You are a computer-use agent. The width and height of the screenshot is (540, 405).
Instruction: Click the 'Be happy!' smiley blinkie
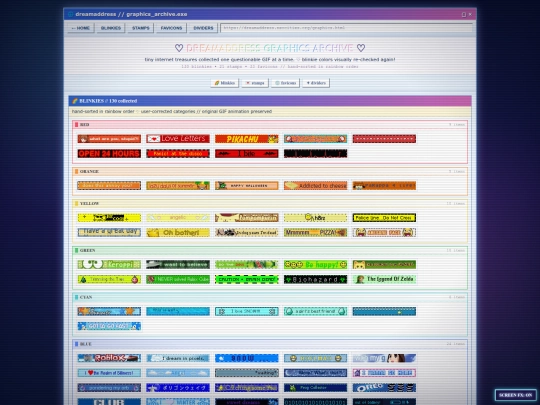[315, 264]
